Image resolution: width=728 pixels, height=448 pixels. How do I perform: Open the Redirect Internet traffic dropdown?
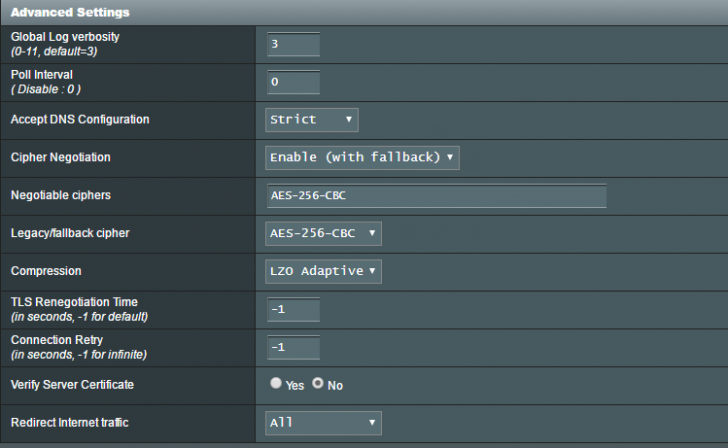pos(323,423)
